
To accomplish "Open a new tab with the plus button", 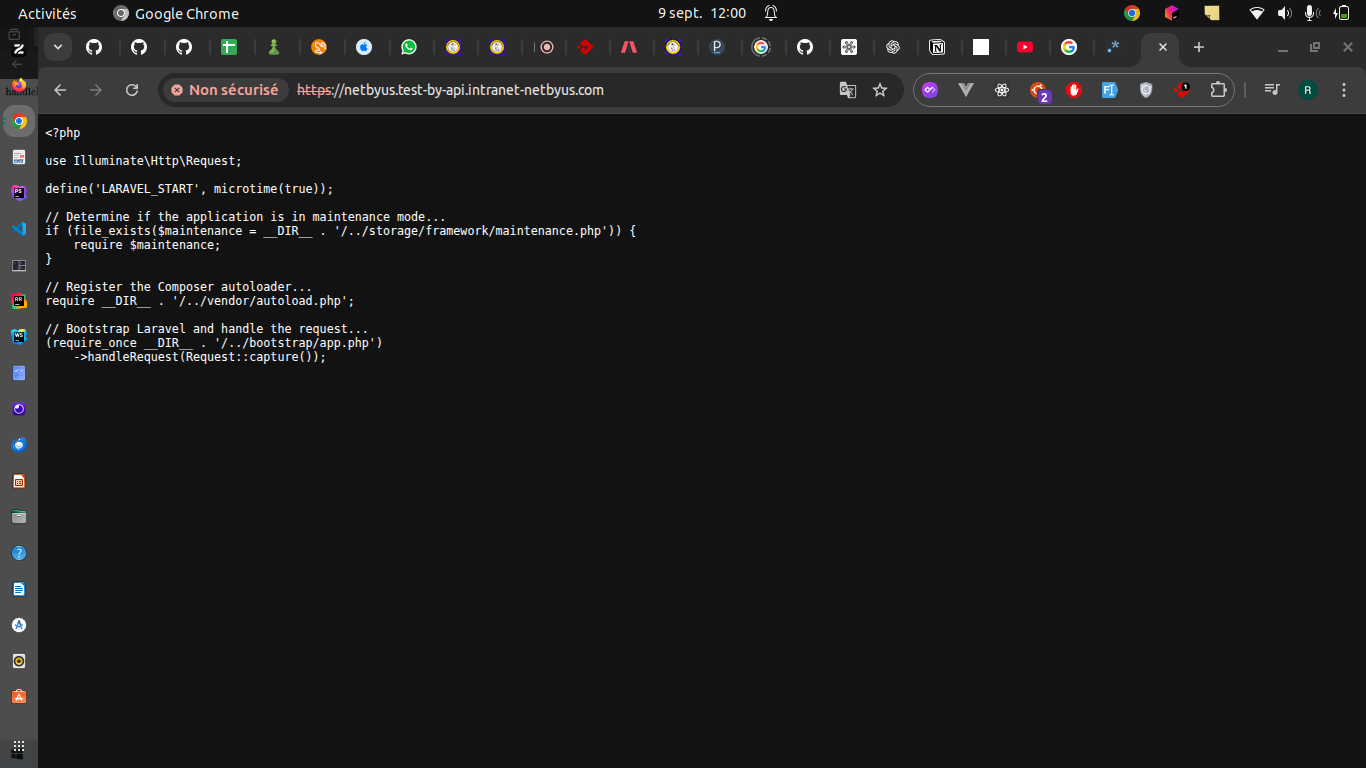I will 1199,47.
